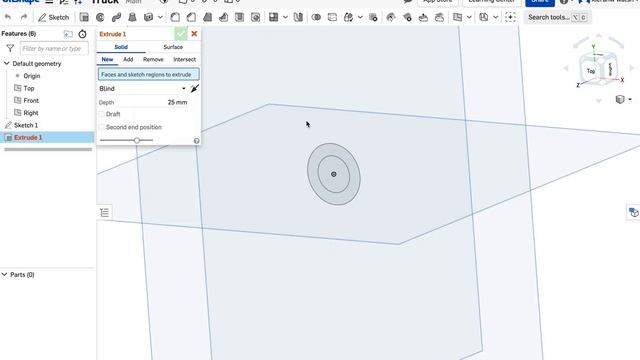This screenshot has height=360, width=640.
Task: Switch to the Solid tab
Action: click(121, 47)
